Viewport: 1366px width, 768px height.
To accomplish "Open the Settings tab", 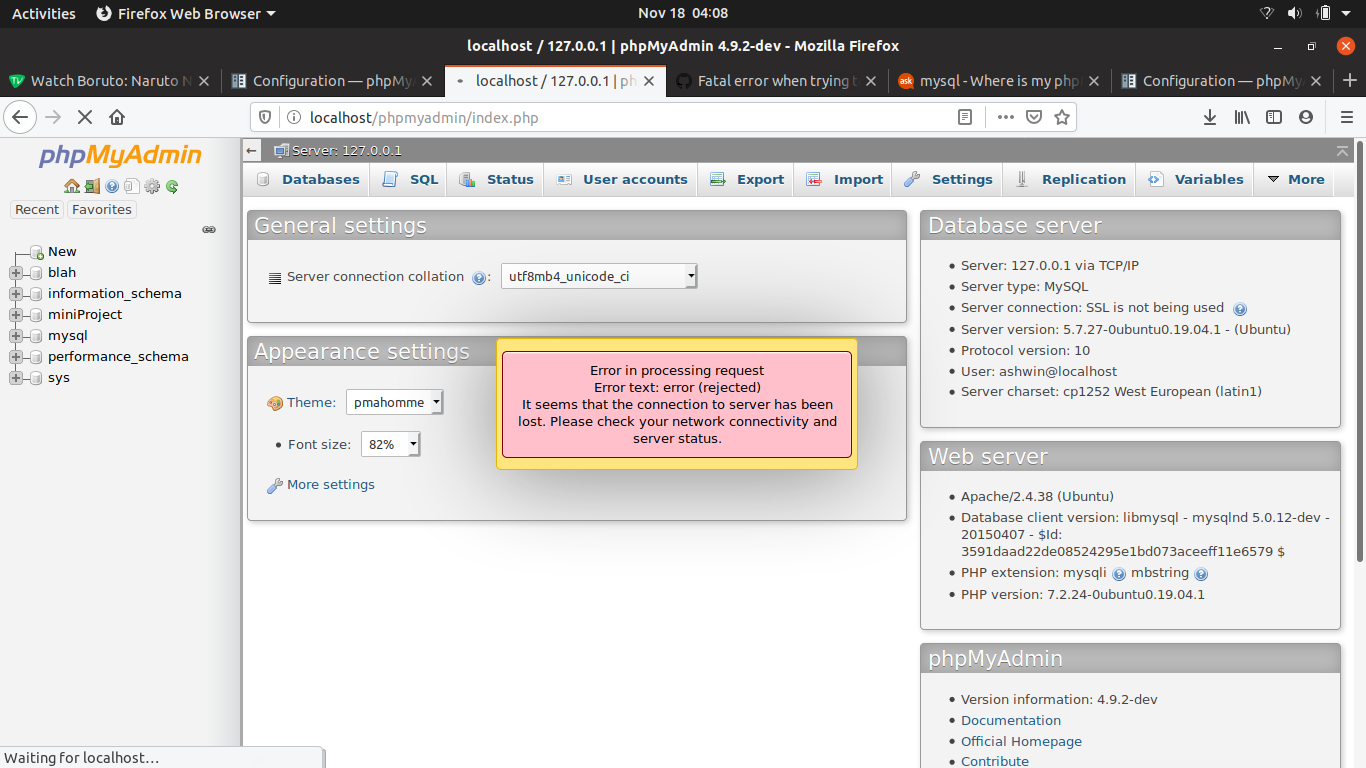I will click(948, 180).
